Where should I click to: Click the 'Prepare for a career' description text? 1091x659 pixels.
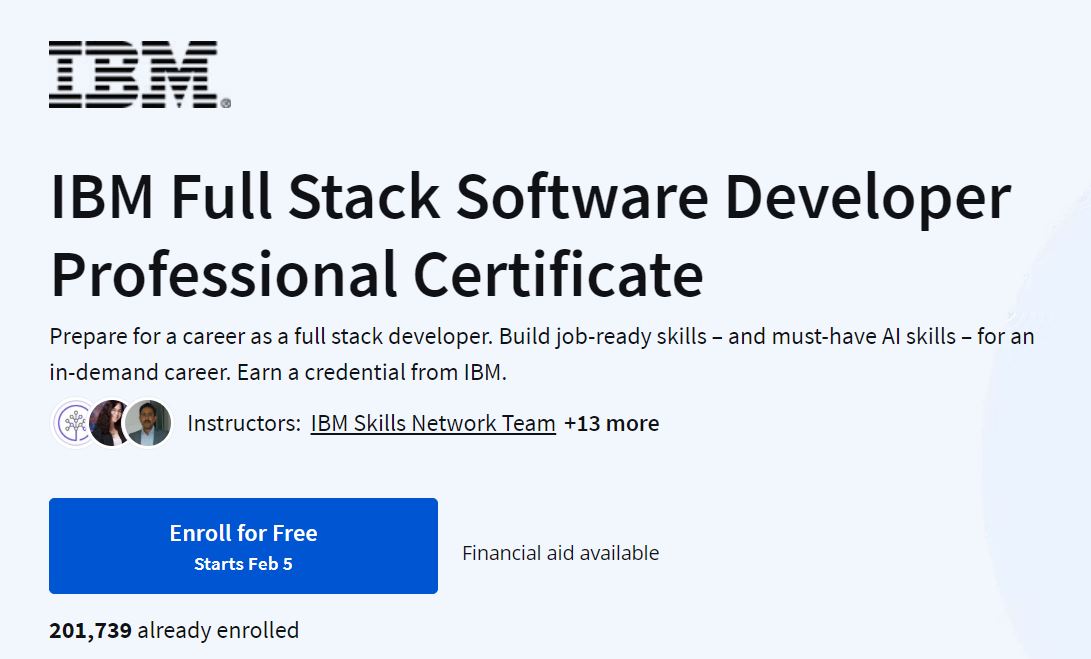pos(541,354)
